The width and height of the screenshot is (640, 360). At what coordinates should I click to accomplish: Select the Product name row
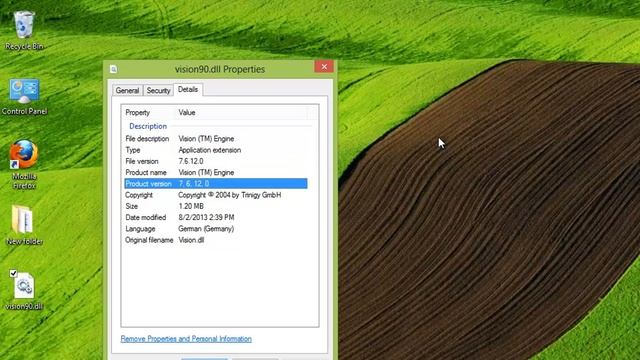(x=216, y=173)
